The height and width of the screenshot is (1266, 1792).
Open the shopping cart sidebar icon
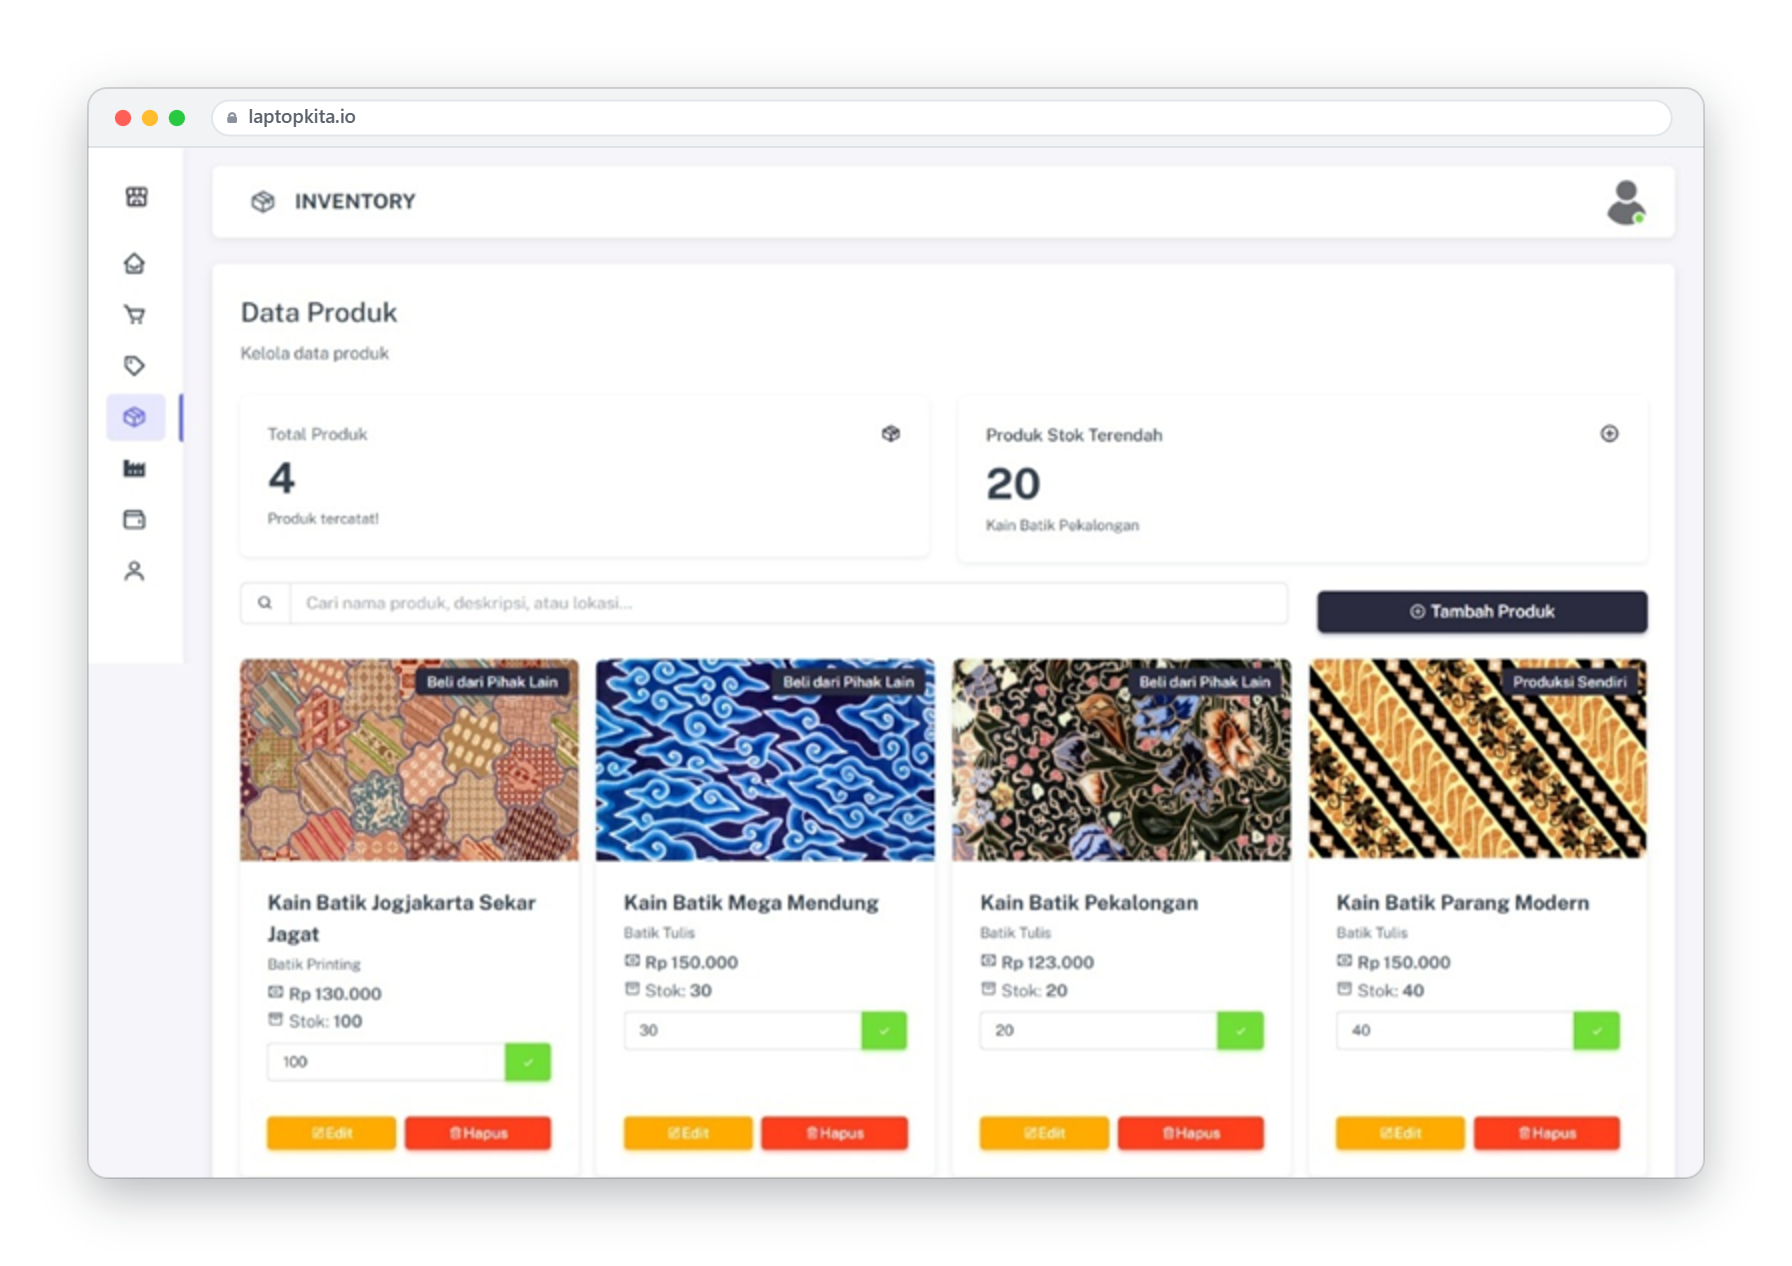click(134, 315)
